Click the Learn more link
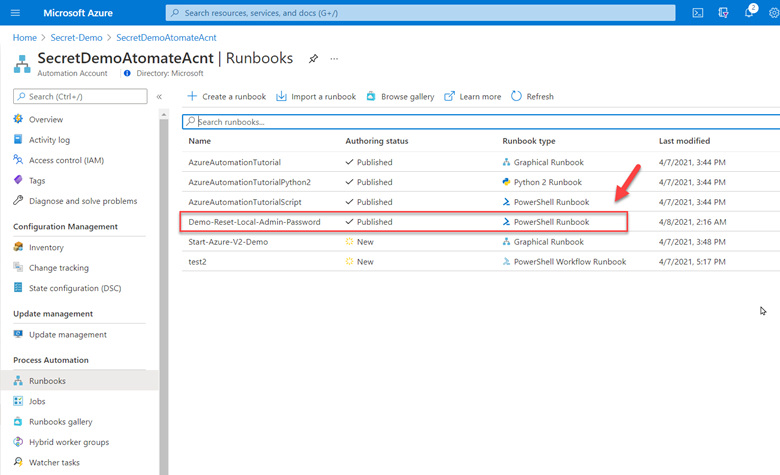The width and height of the screenshot is (780, 475). coord(473,97)
